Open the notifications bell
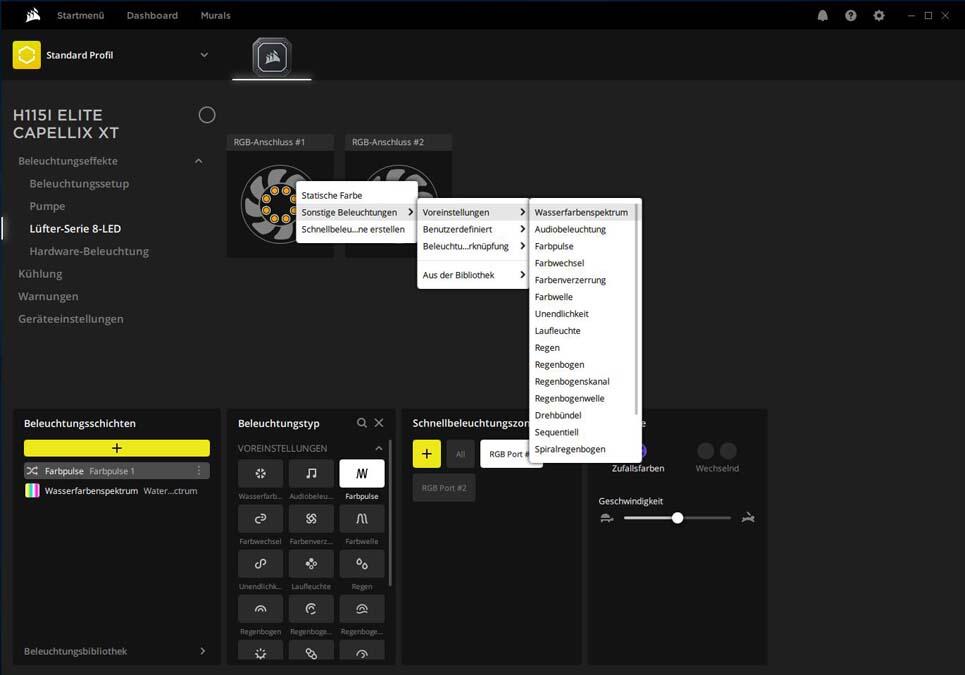The width and height of the screenshot is (965, 675). [822, 15]
